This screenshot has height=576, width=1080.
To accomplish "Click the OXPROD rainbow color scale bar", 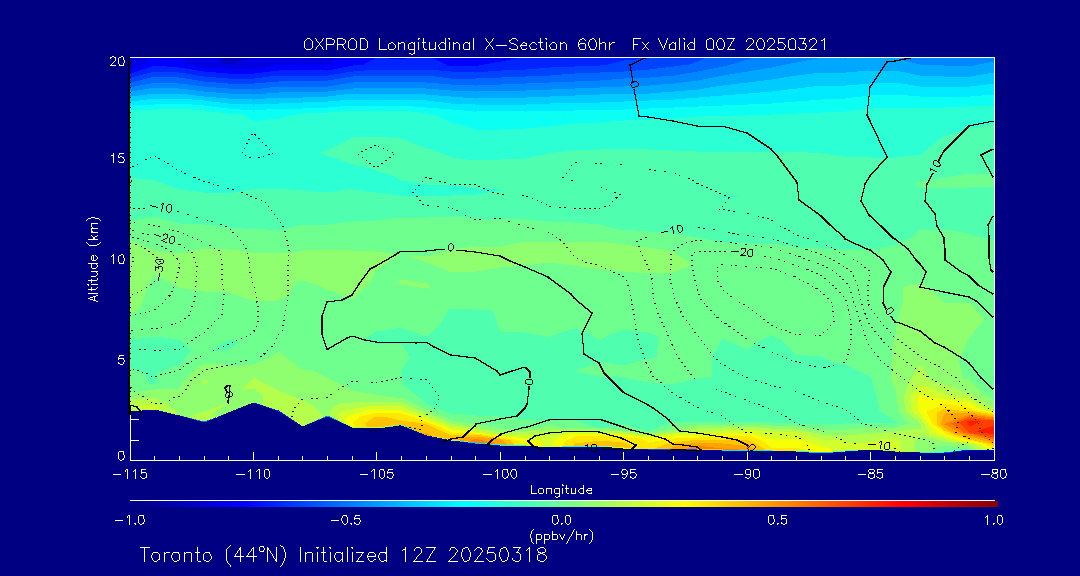I will coord(563,504).
